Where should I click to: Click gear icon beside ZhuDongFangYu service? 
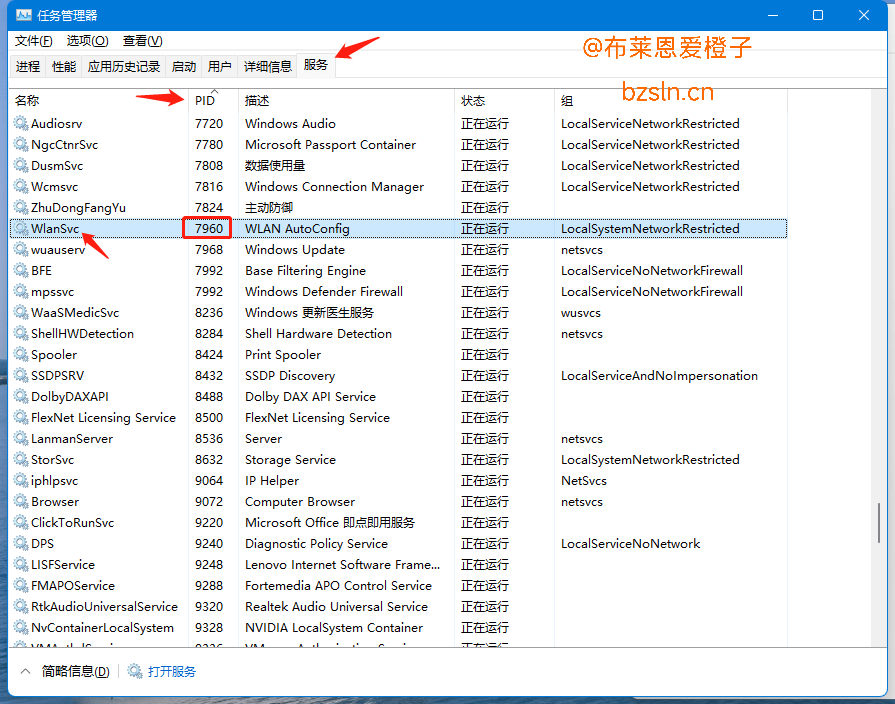point(21,207)
